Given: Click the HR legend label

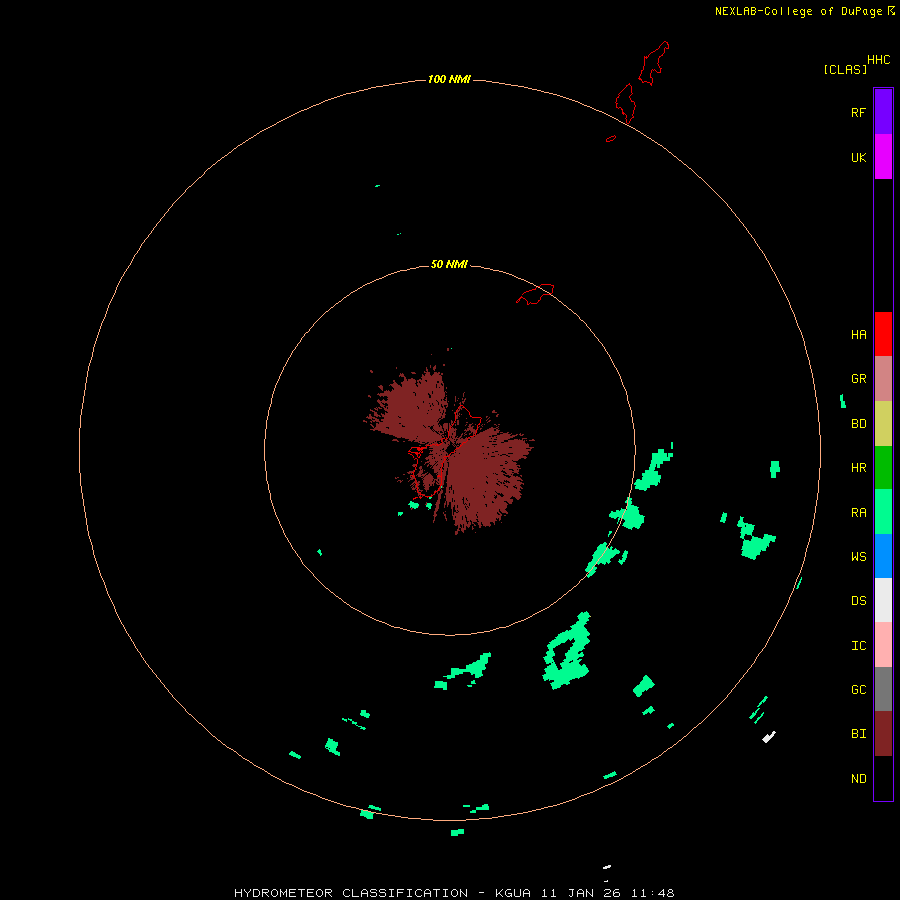Looking at the screenshot, I should pos(858,468).
